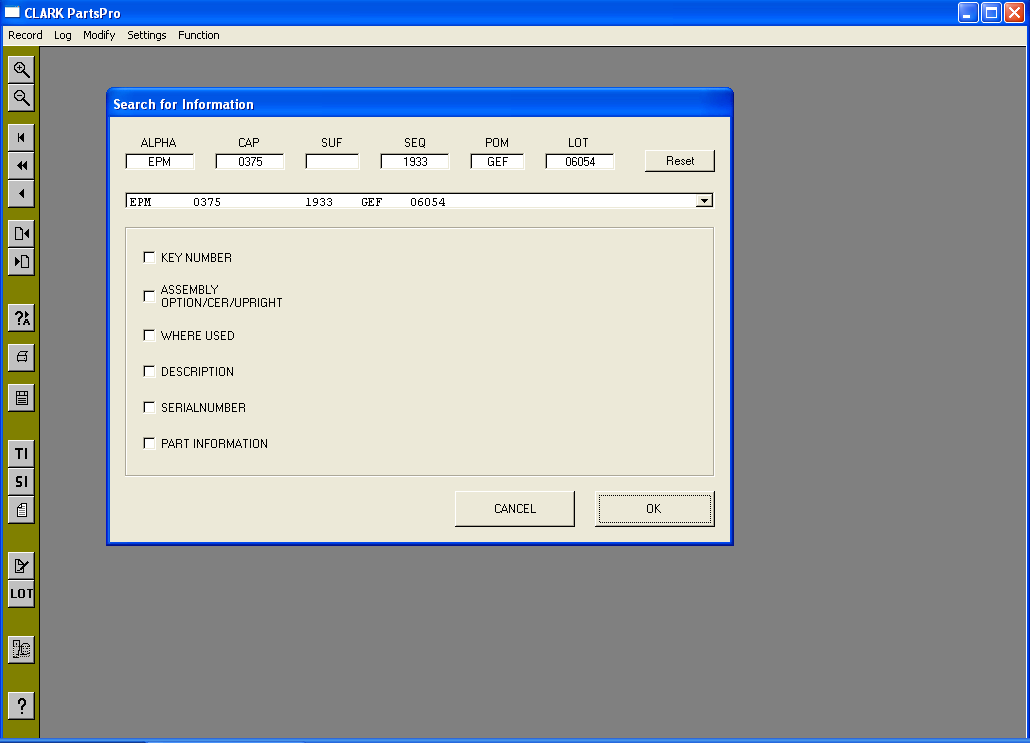
Task: Click the page with left-pointing arrow icon
Action: [x=21, y=233]
